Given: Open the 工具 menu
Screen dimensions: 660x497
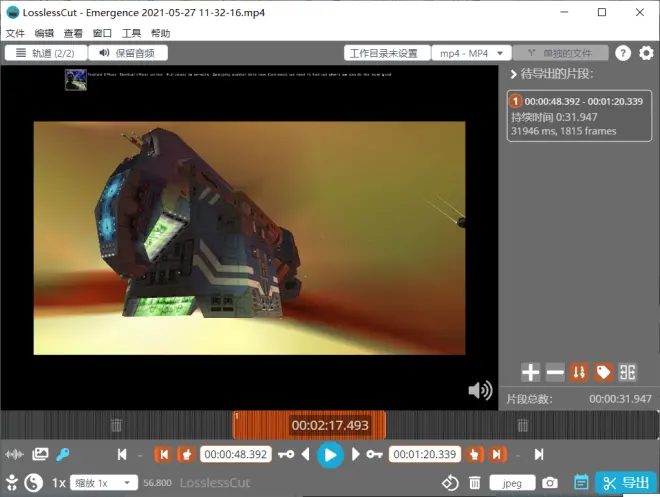Looking at the screenshot, I should (131, 33).
